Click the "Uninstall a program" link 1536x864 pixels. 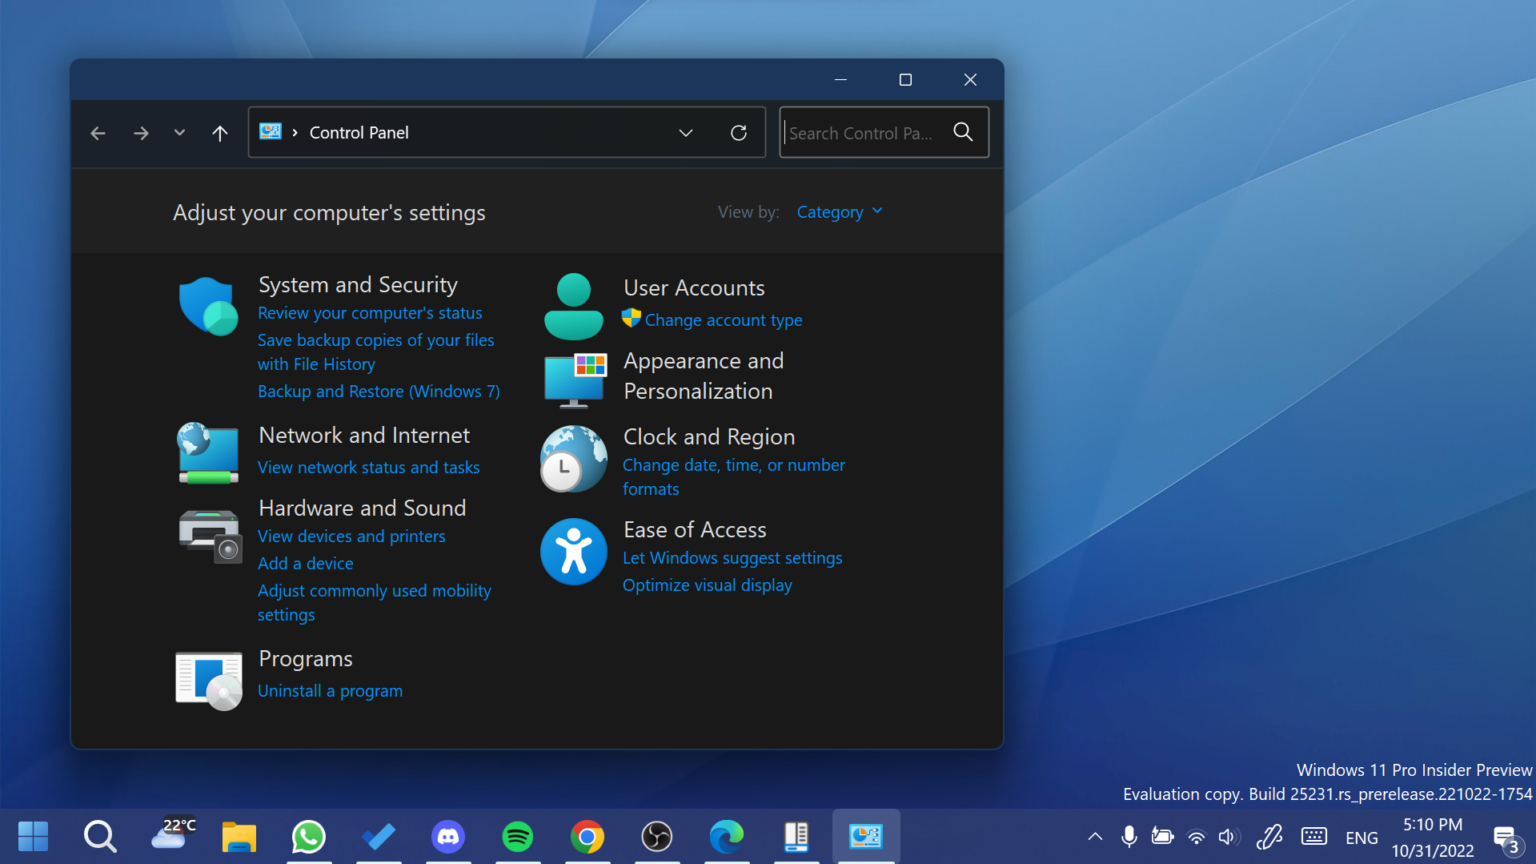coord(330,690)
